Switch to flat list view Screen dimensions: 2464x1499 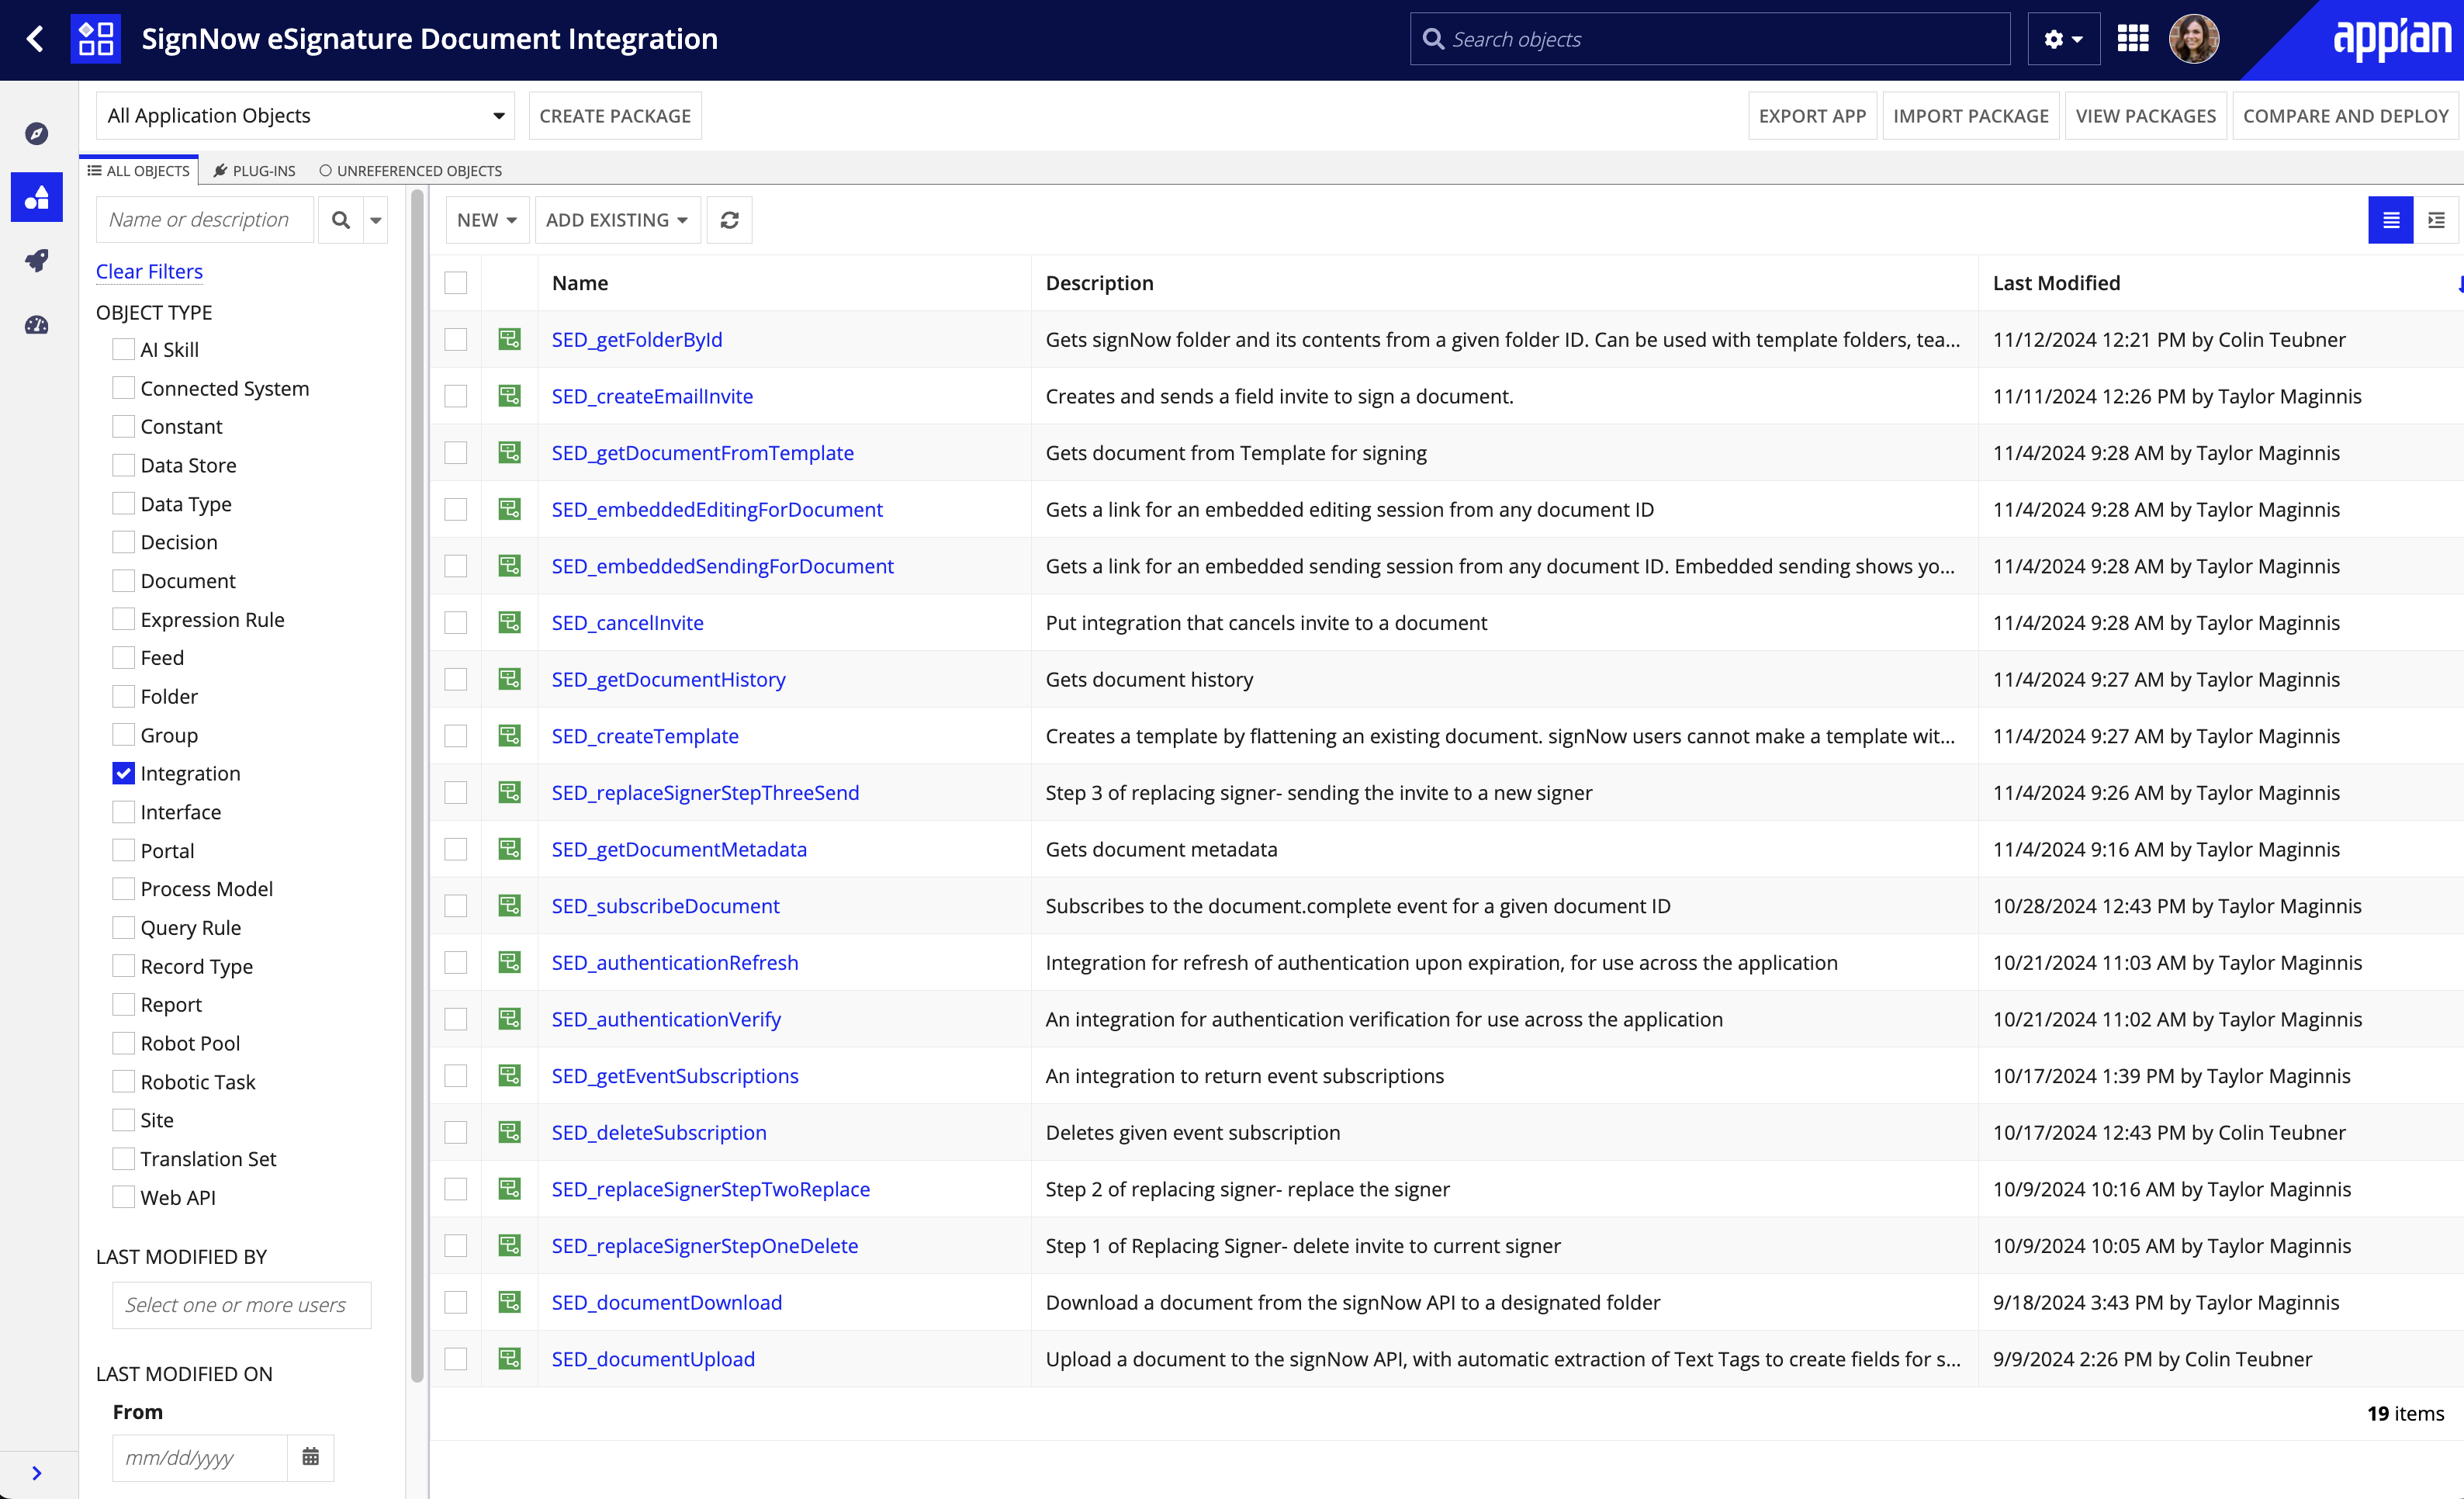2390,220
